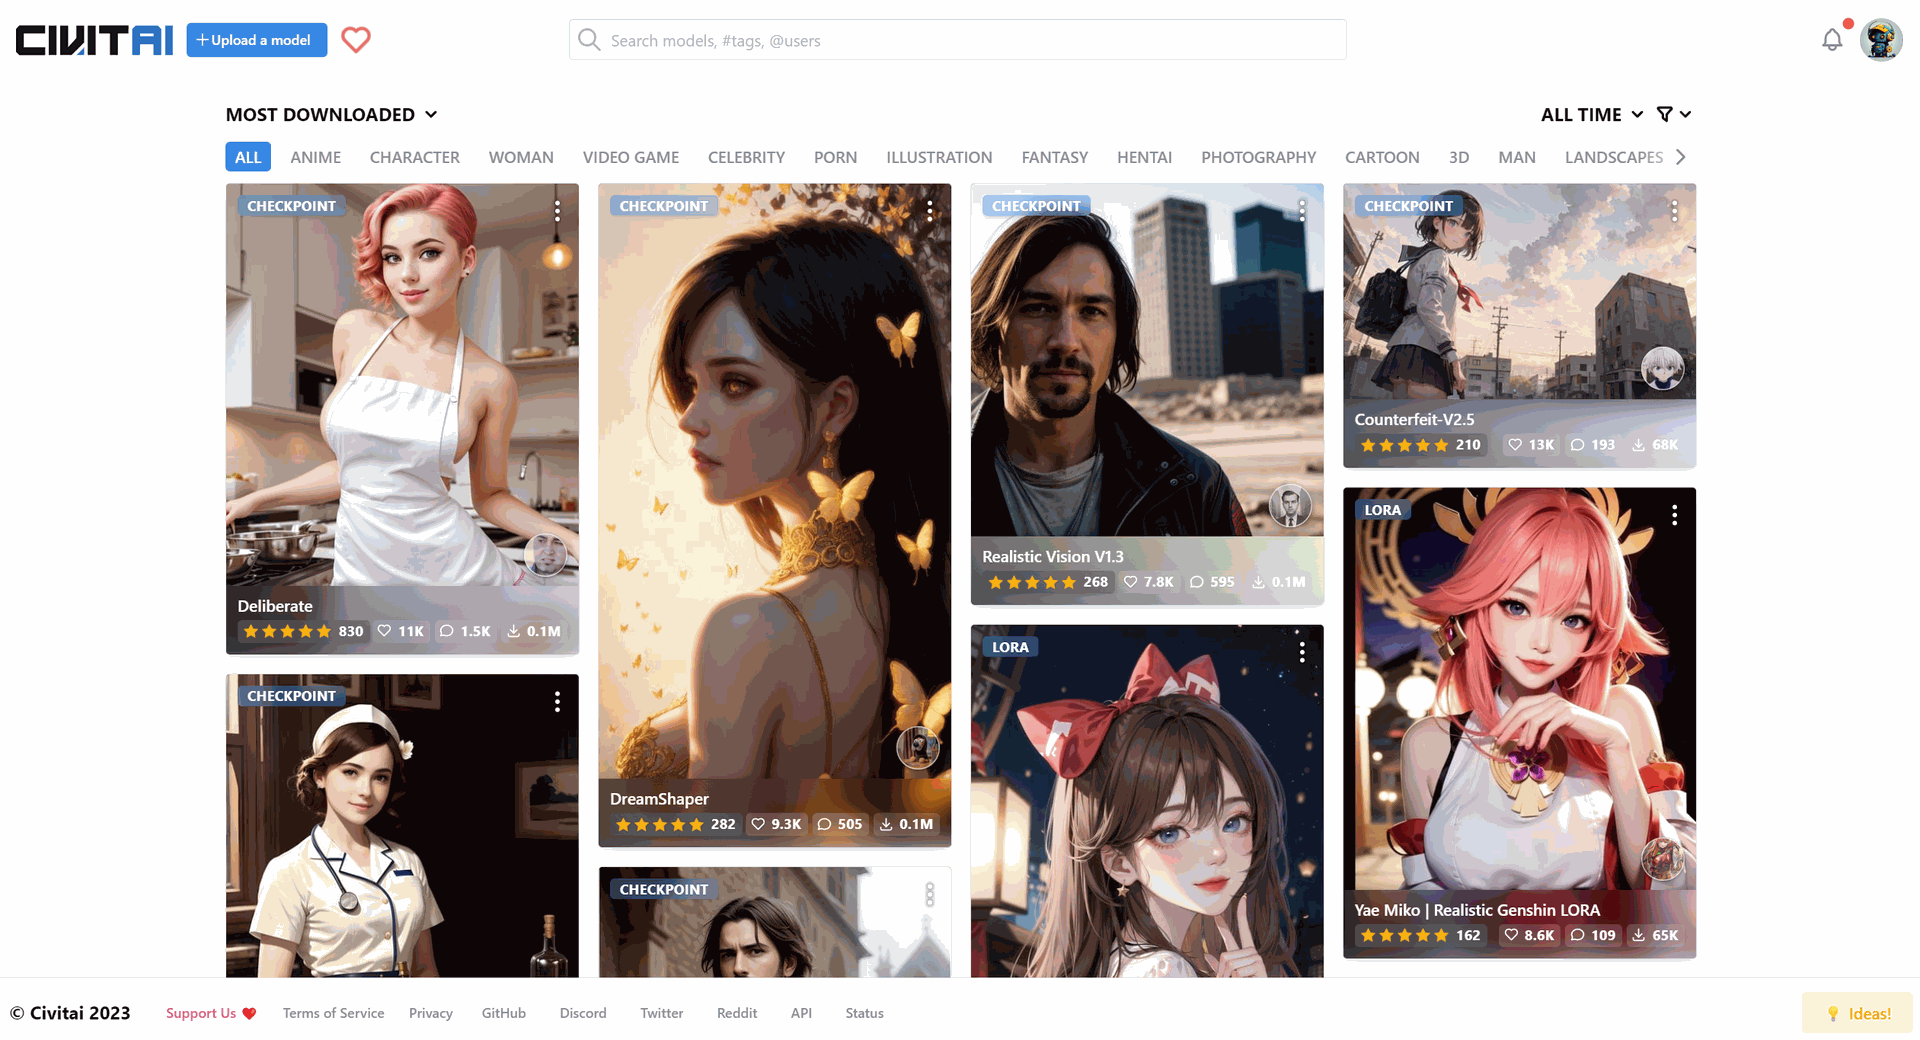Screen dimensions: 1920x1040
Task: Select the ALL tag filter
Action: click(x=248, y=157)
